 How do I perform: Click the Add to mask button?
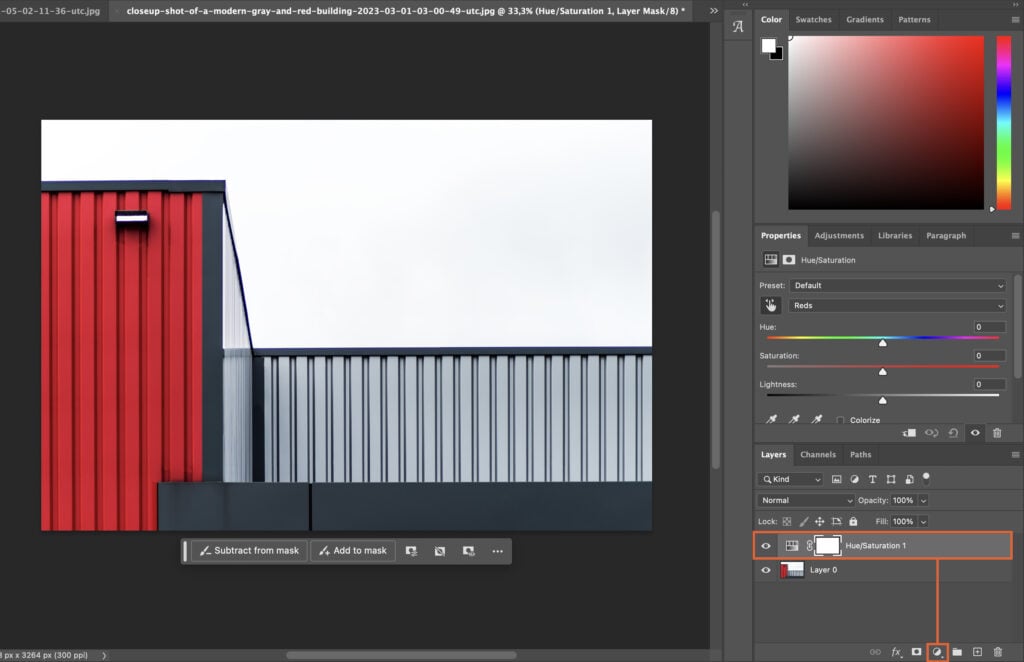352,550
